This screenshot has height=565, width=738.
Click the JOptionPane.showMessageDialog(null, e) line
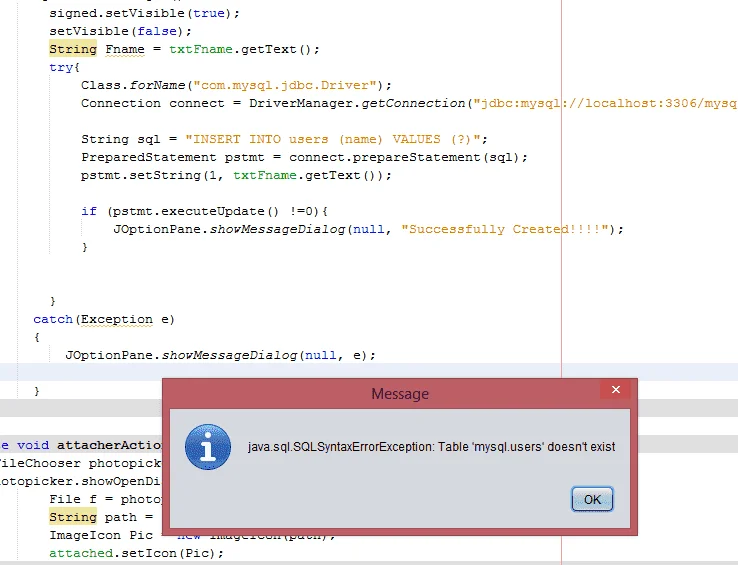(220, 355)
